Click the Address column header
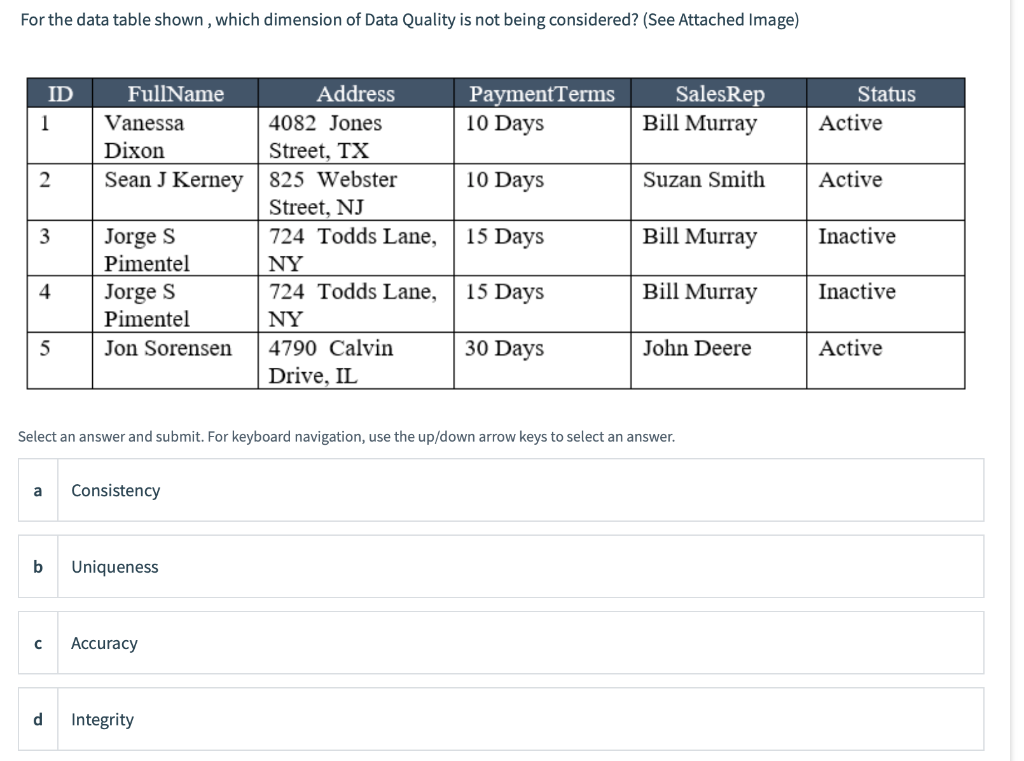1024x761 pixels. [356, 94]
